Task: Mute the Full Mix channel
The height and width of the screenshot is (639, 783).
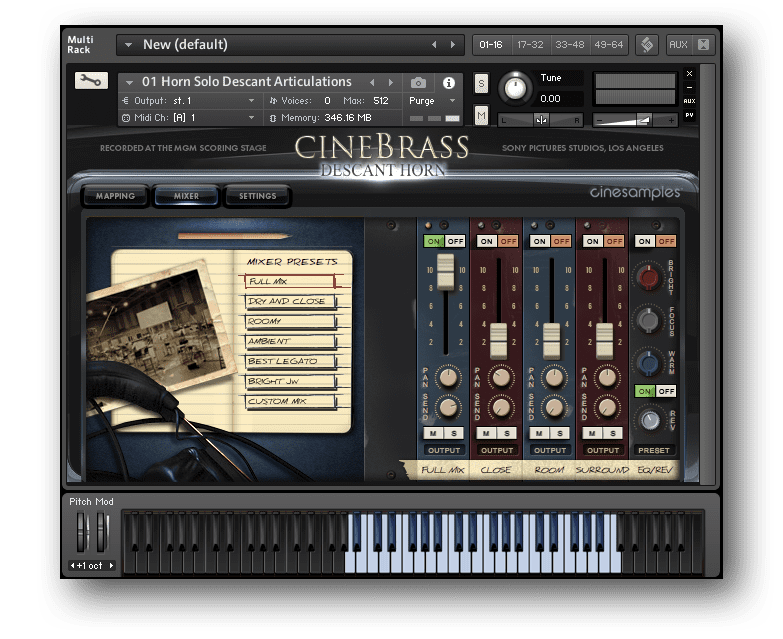Action: pyautogui.click(x=433, y=433)
